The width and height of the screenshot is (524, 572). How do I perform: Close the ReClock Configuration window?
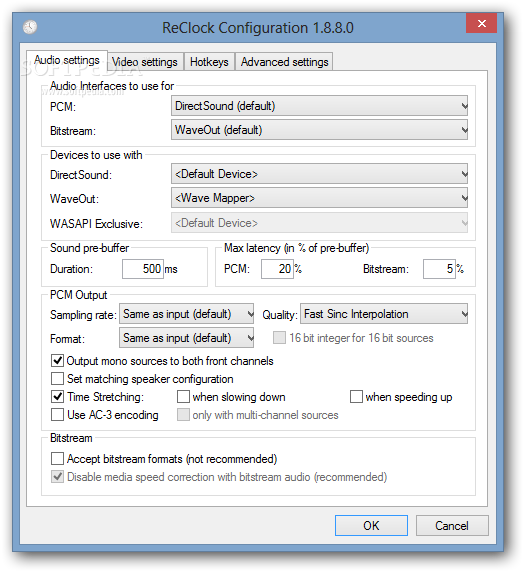[481, 23]
